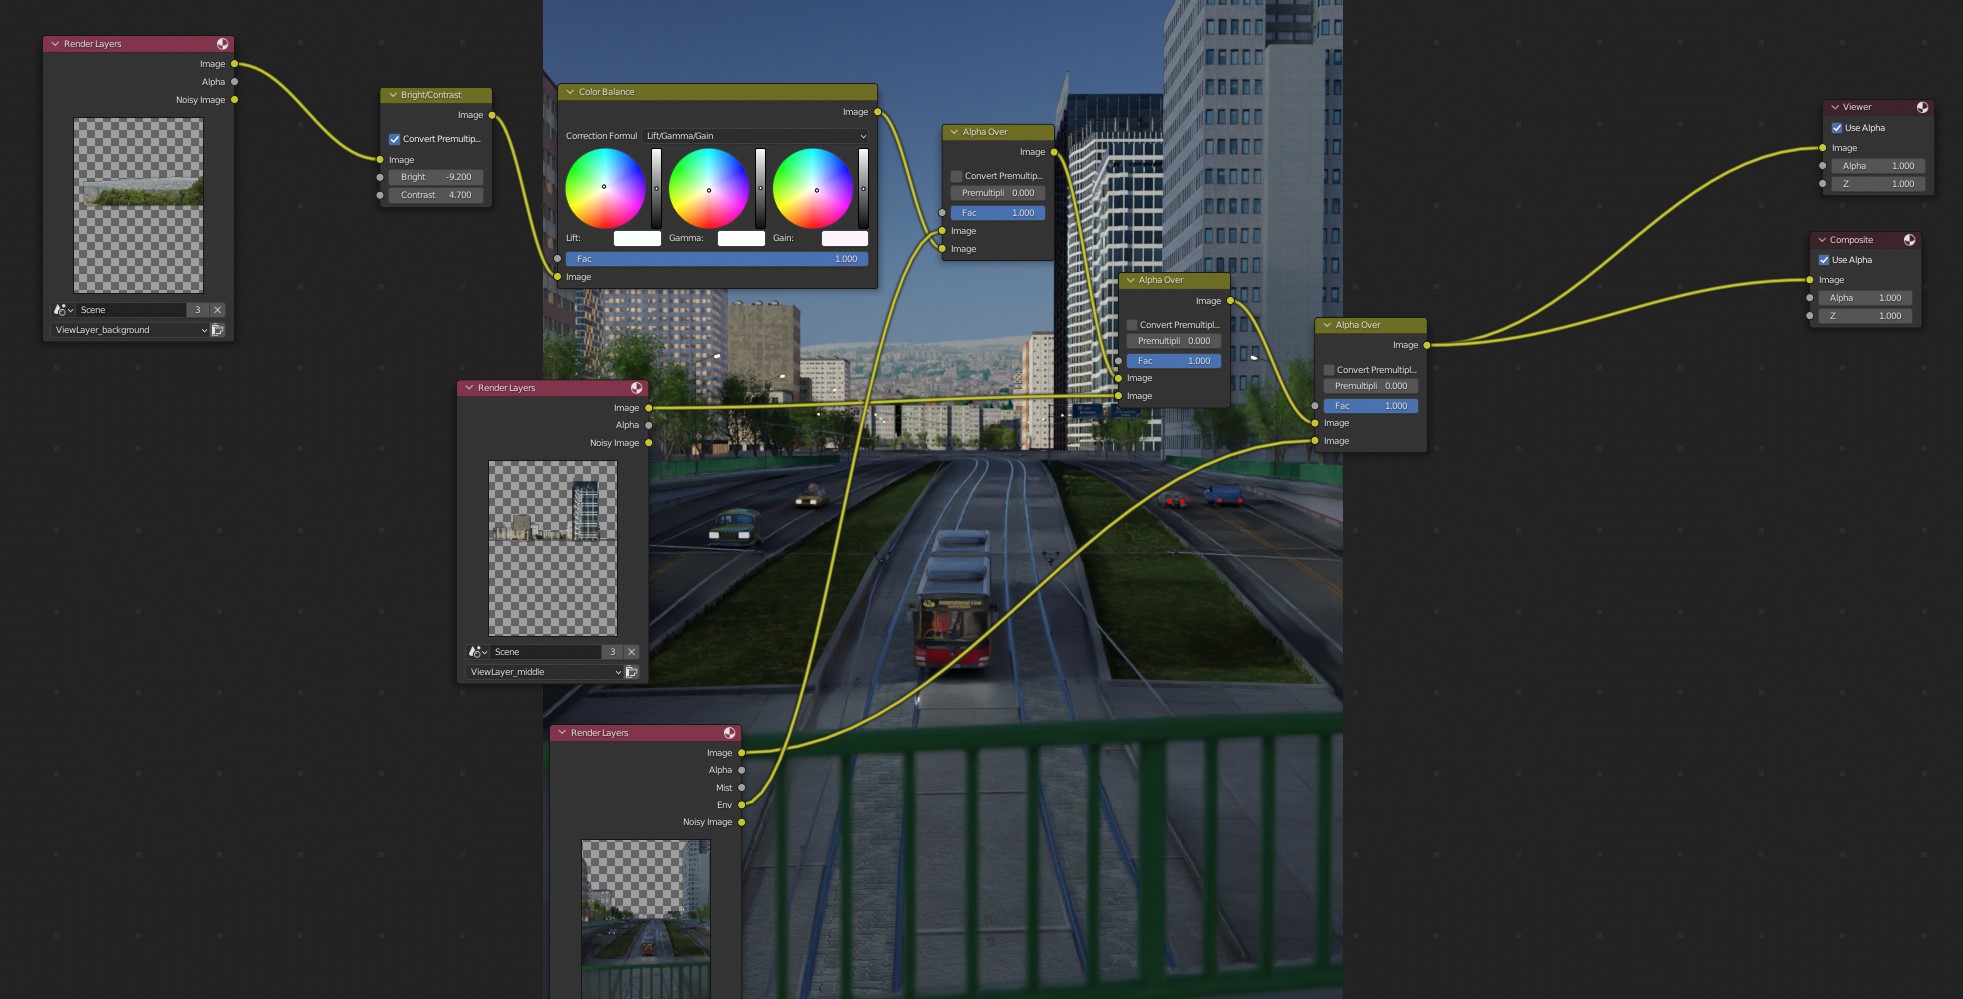Collapse the Bright/Contrast node
This screenshot has width=1963, height=999.
pyautogui.click(x=393, y=95)
